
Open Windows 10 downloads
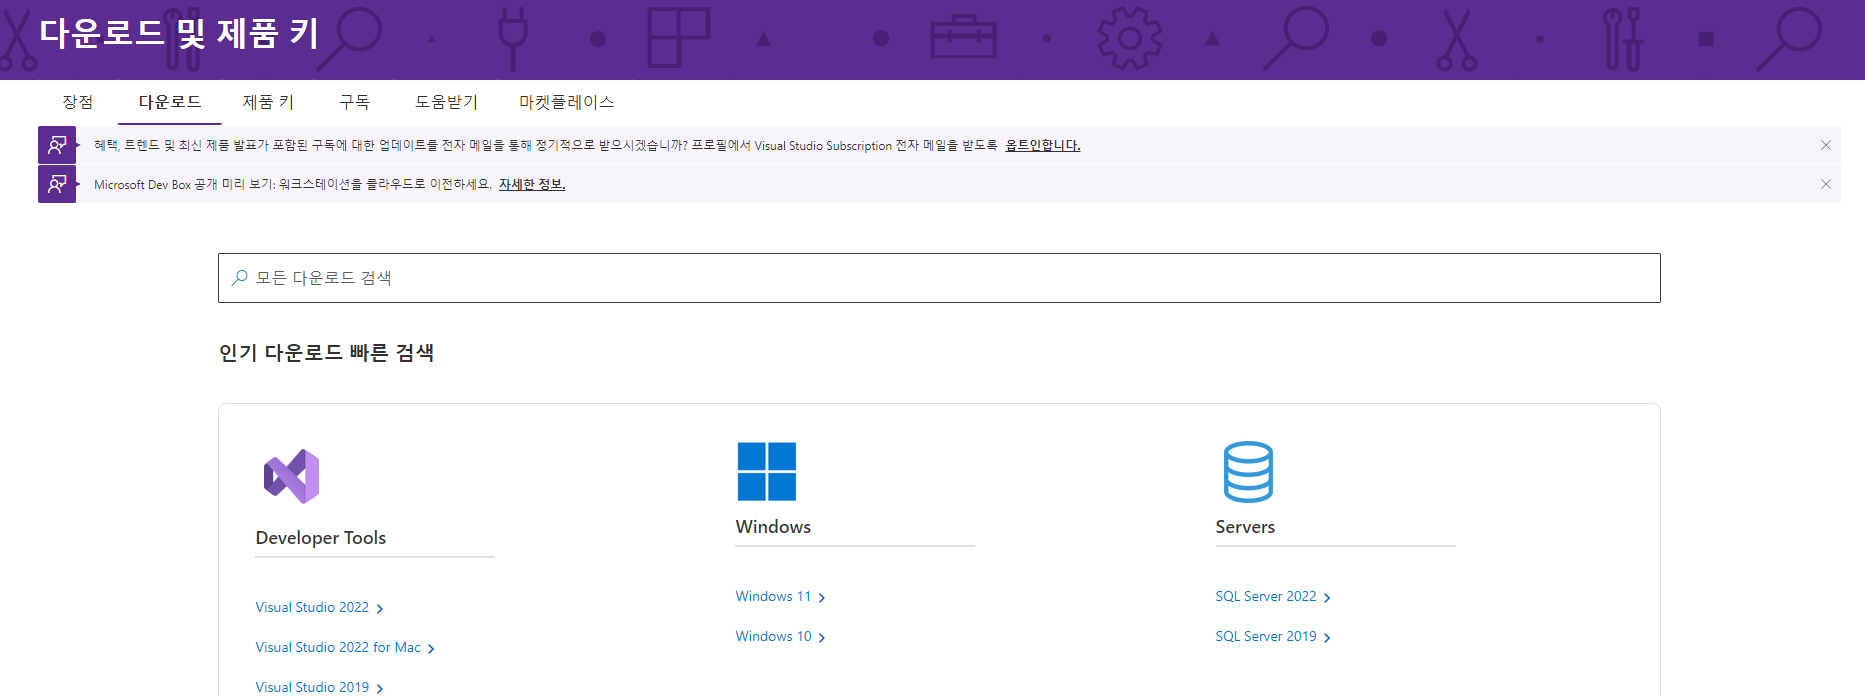[x=773, y=636]
